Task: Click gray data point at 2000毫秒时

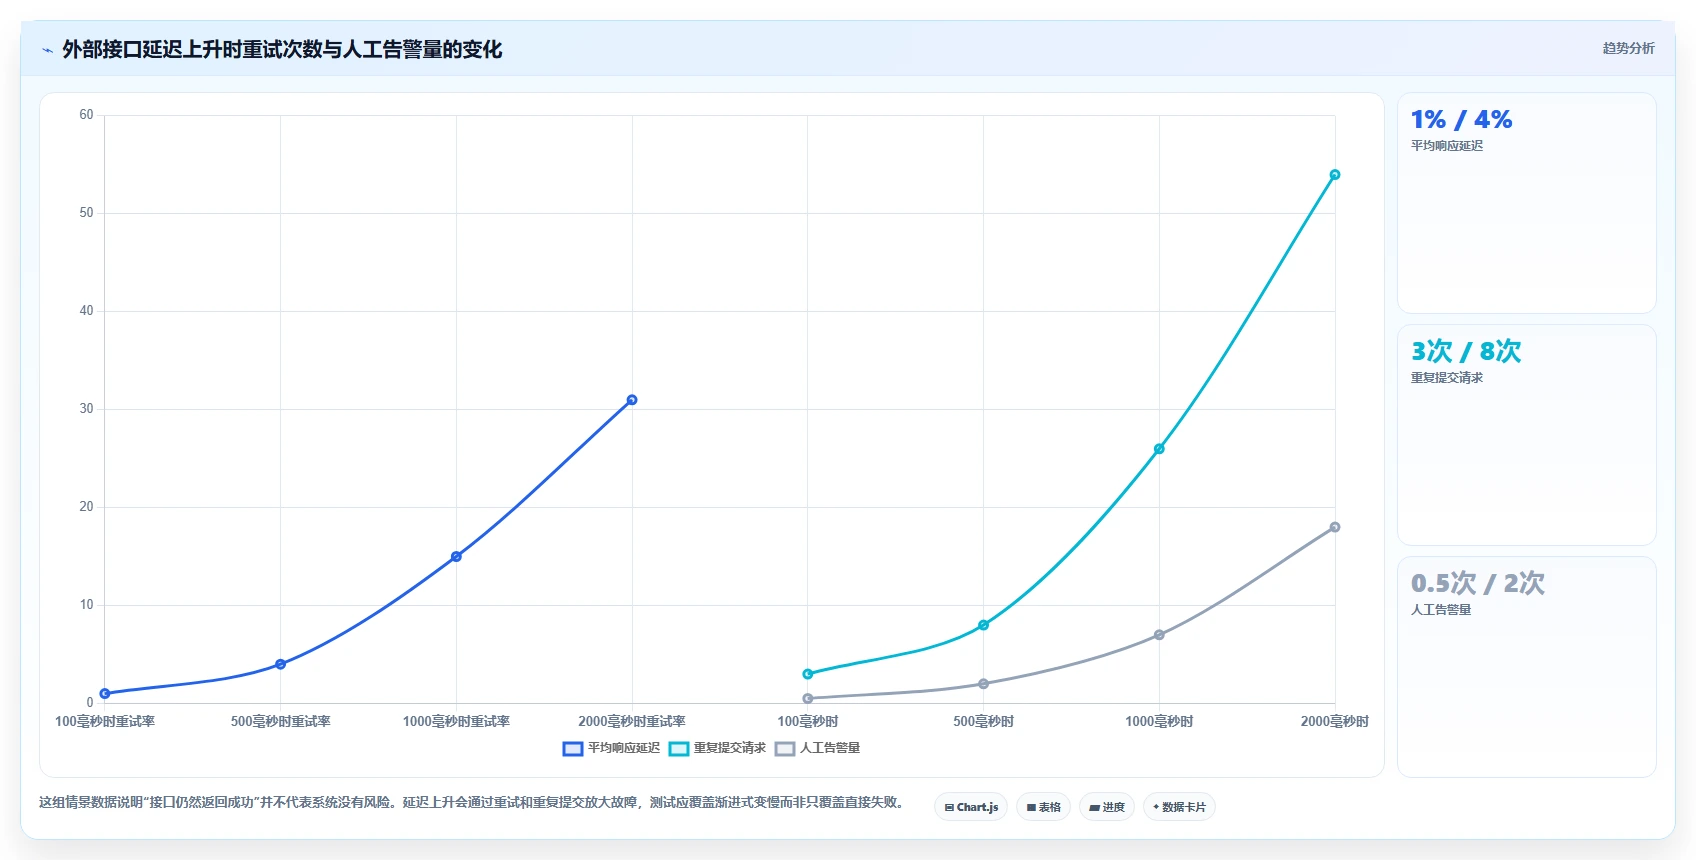Action: pos(1335,527)
